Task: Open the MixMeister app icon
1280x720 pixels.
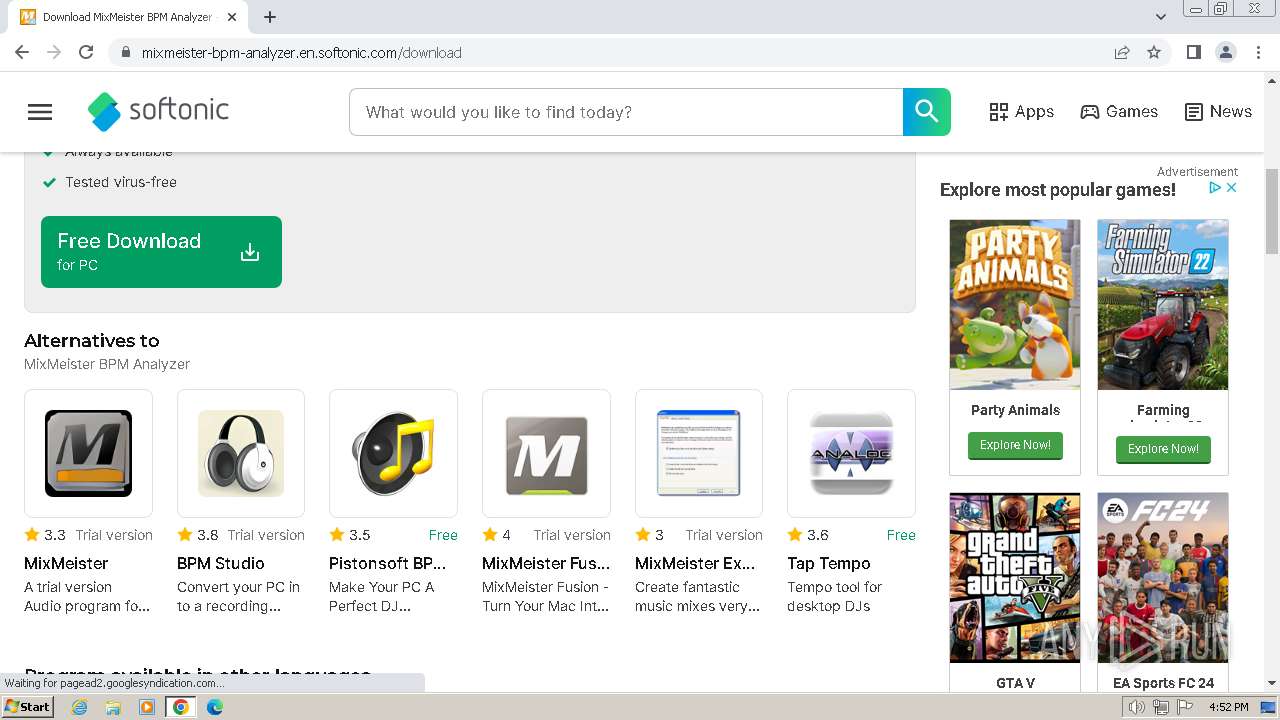Action: (88, 453)
